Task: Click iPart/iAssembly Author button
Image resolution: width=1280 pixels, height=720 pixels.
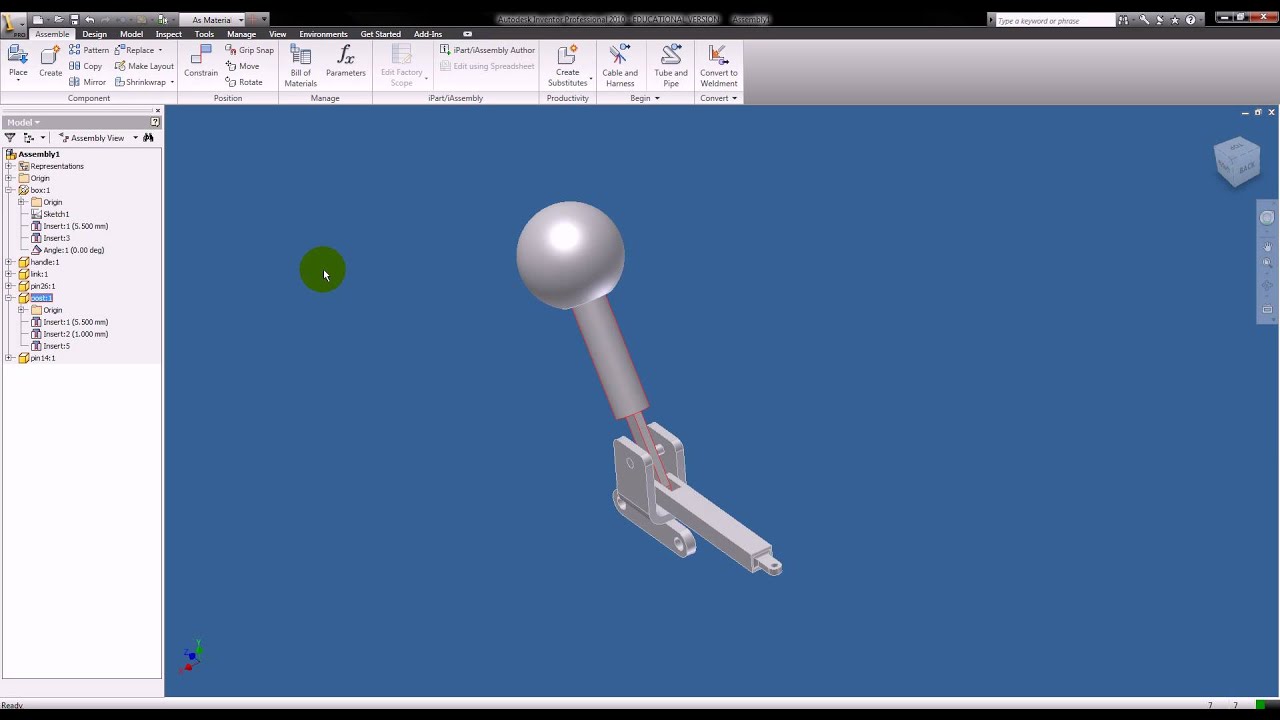Action: click(487, 50)
